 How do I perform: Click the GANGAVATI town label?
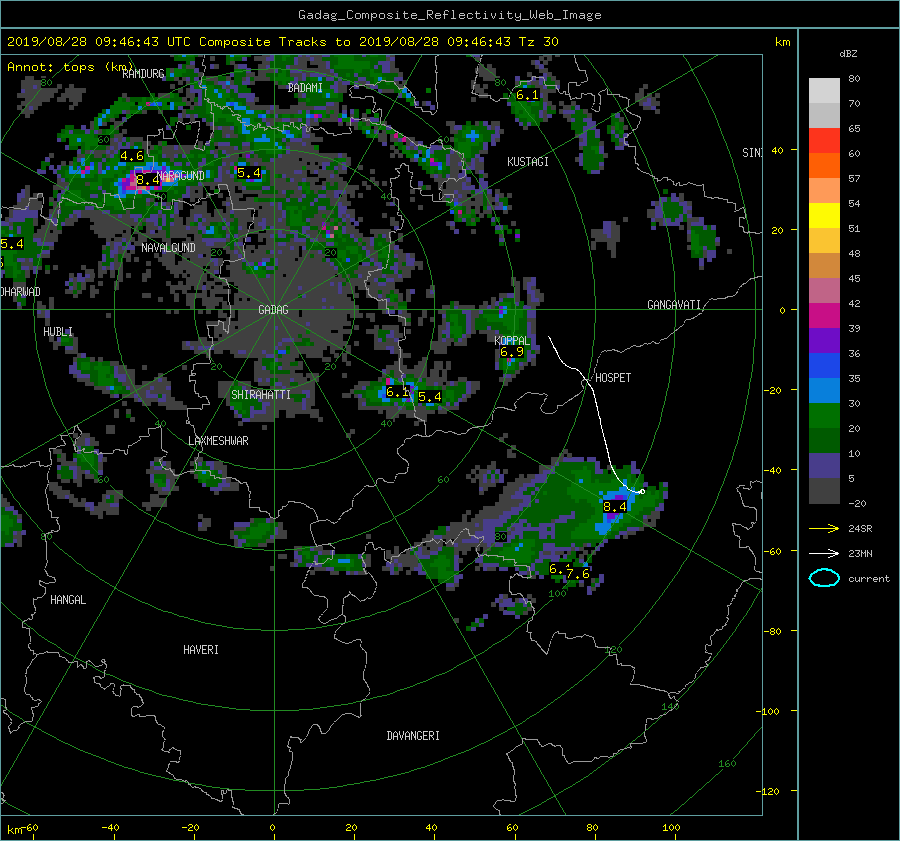pyautogui.click(x=674, y=305)
